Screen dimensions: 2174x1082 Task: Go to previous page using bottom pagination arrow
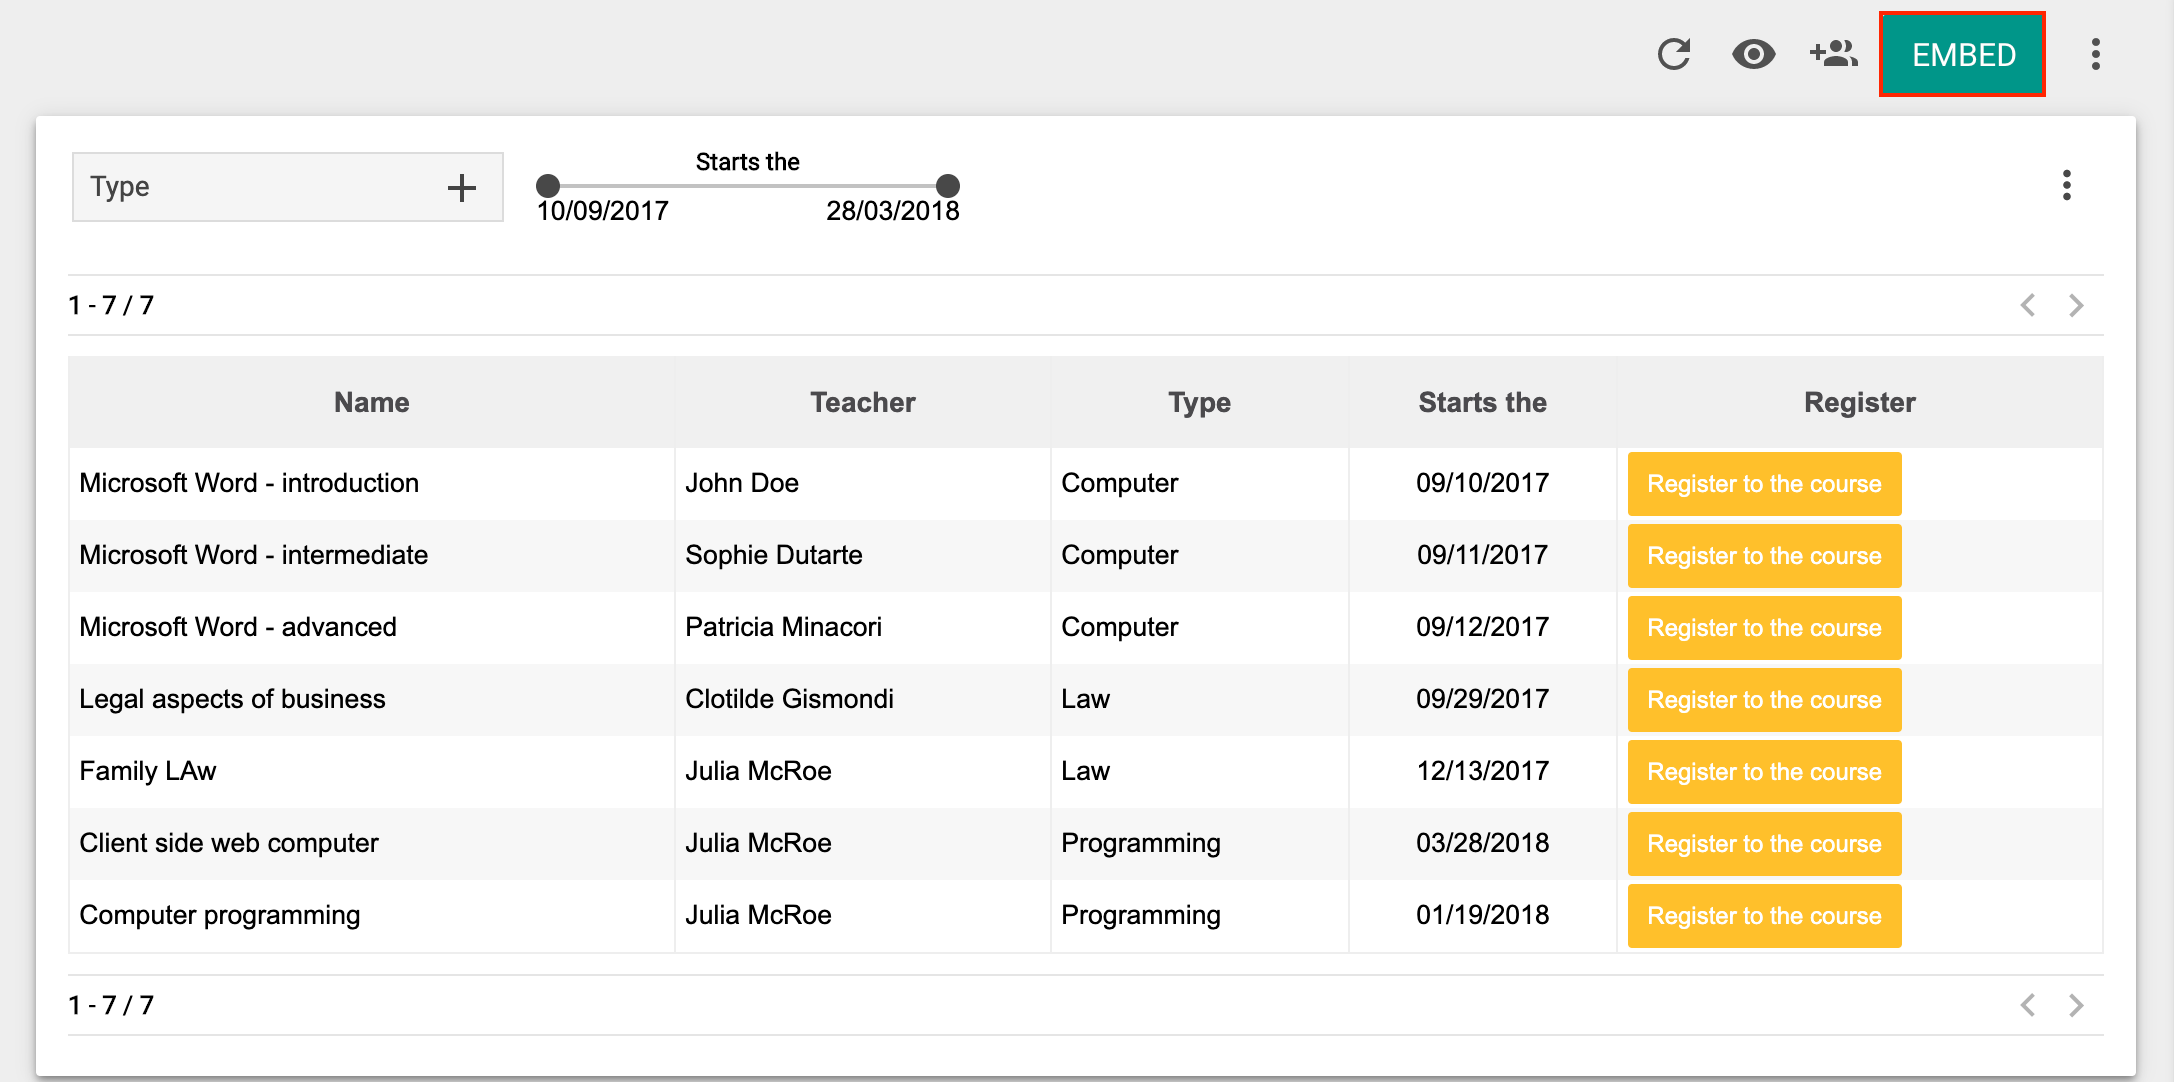2028,1005
